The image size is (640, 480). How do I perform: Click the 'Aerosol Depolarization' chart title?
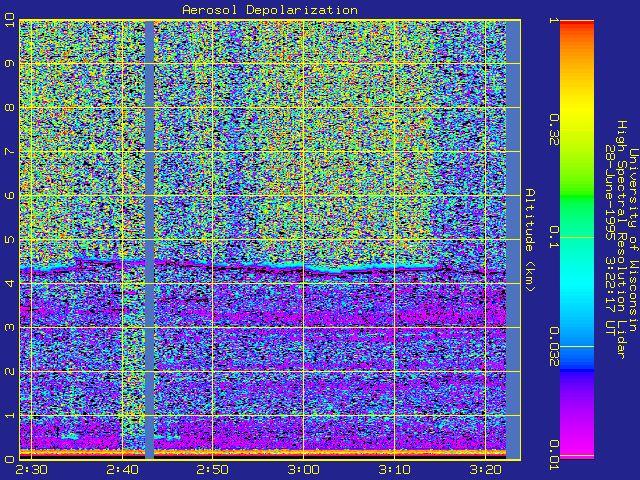coord(270,10)
